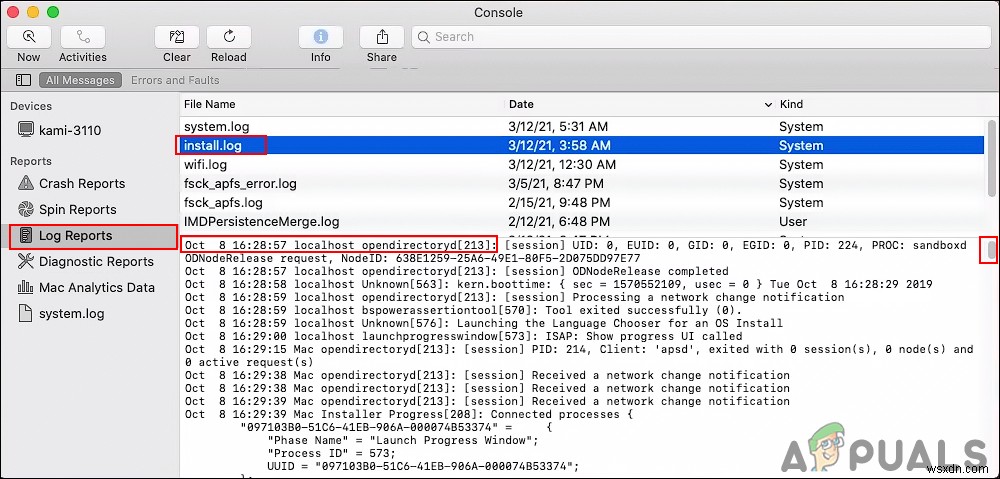This screenshot has height=479, width=1000.
Task: Switch to All Messages filter
Action: pyautogui.click(x=80, y=80)
